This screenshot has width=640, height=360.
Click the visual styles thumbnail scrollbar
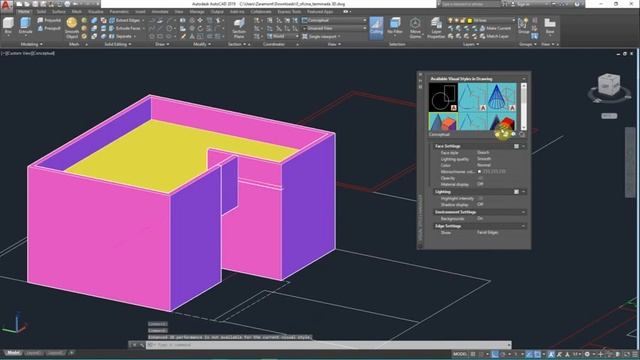pyautogui.click(x=523, y=106)
